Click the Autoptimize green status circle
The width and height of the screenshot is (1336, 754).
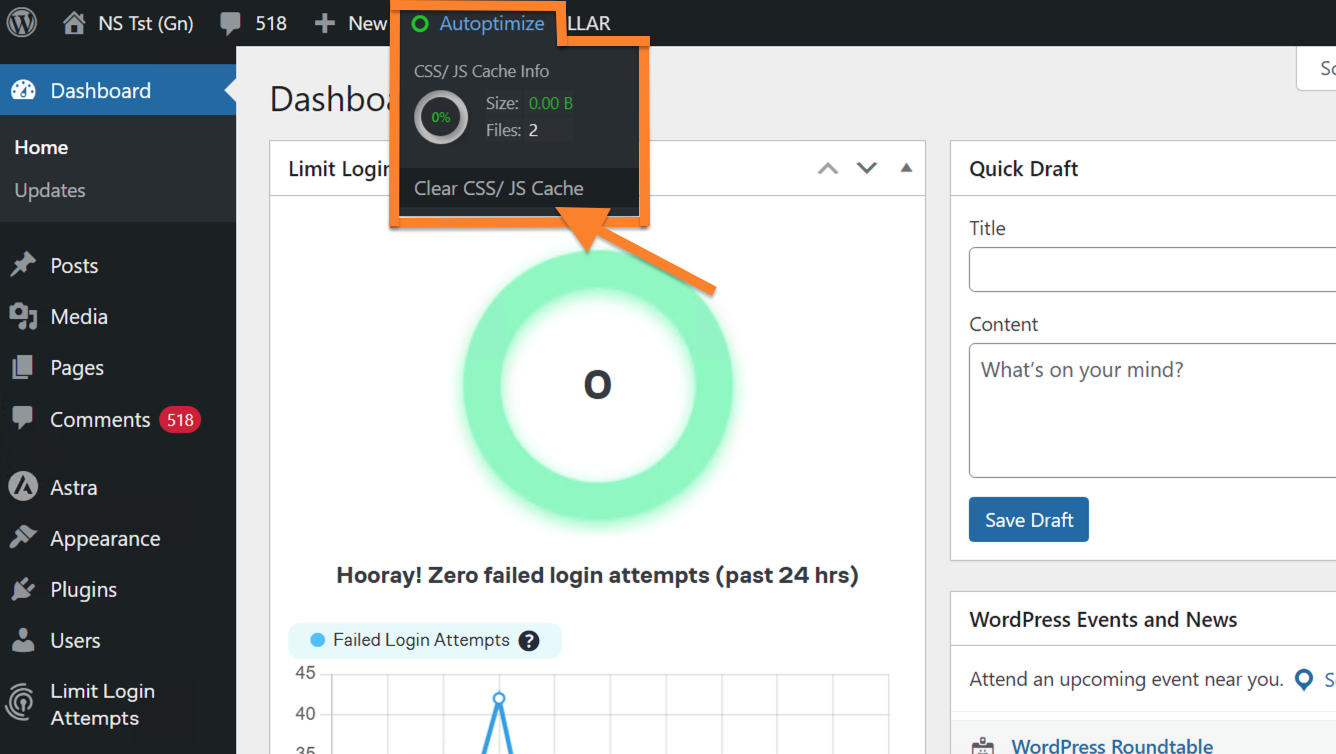pyautogui.click(x=420, y=23)
